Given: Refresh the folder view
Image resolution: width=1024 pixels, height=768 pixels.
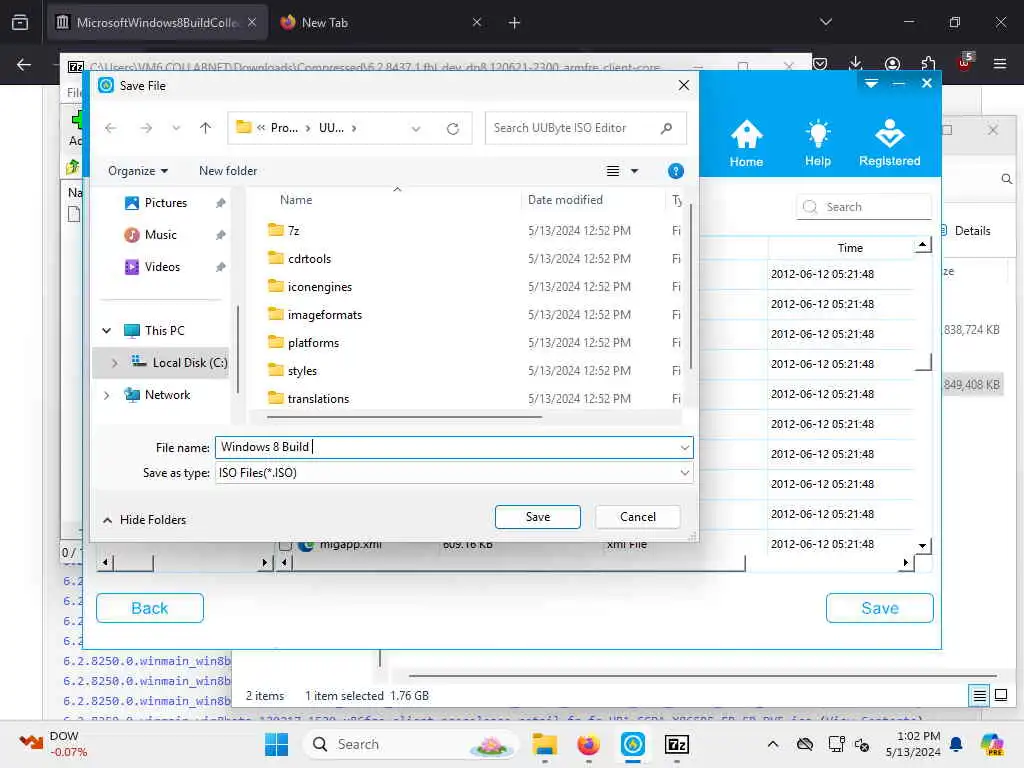Looking at the screenshot, I should tap(453, 129).
